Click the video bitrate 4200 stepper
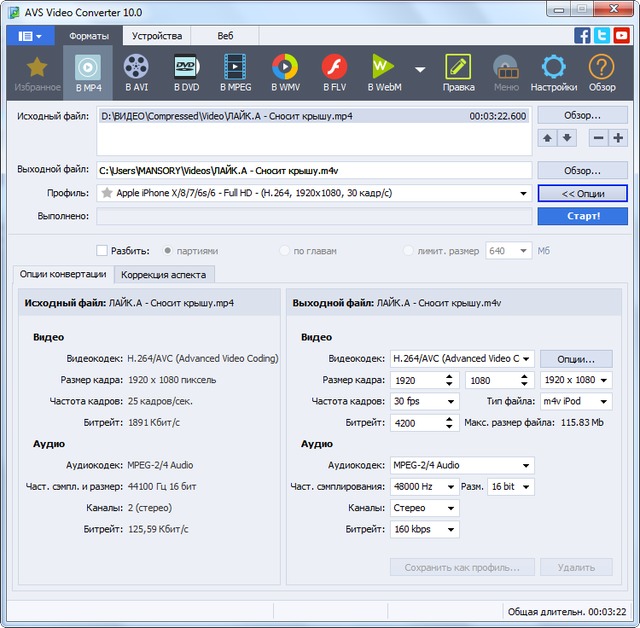 (449, 423)
